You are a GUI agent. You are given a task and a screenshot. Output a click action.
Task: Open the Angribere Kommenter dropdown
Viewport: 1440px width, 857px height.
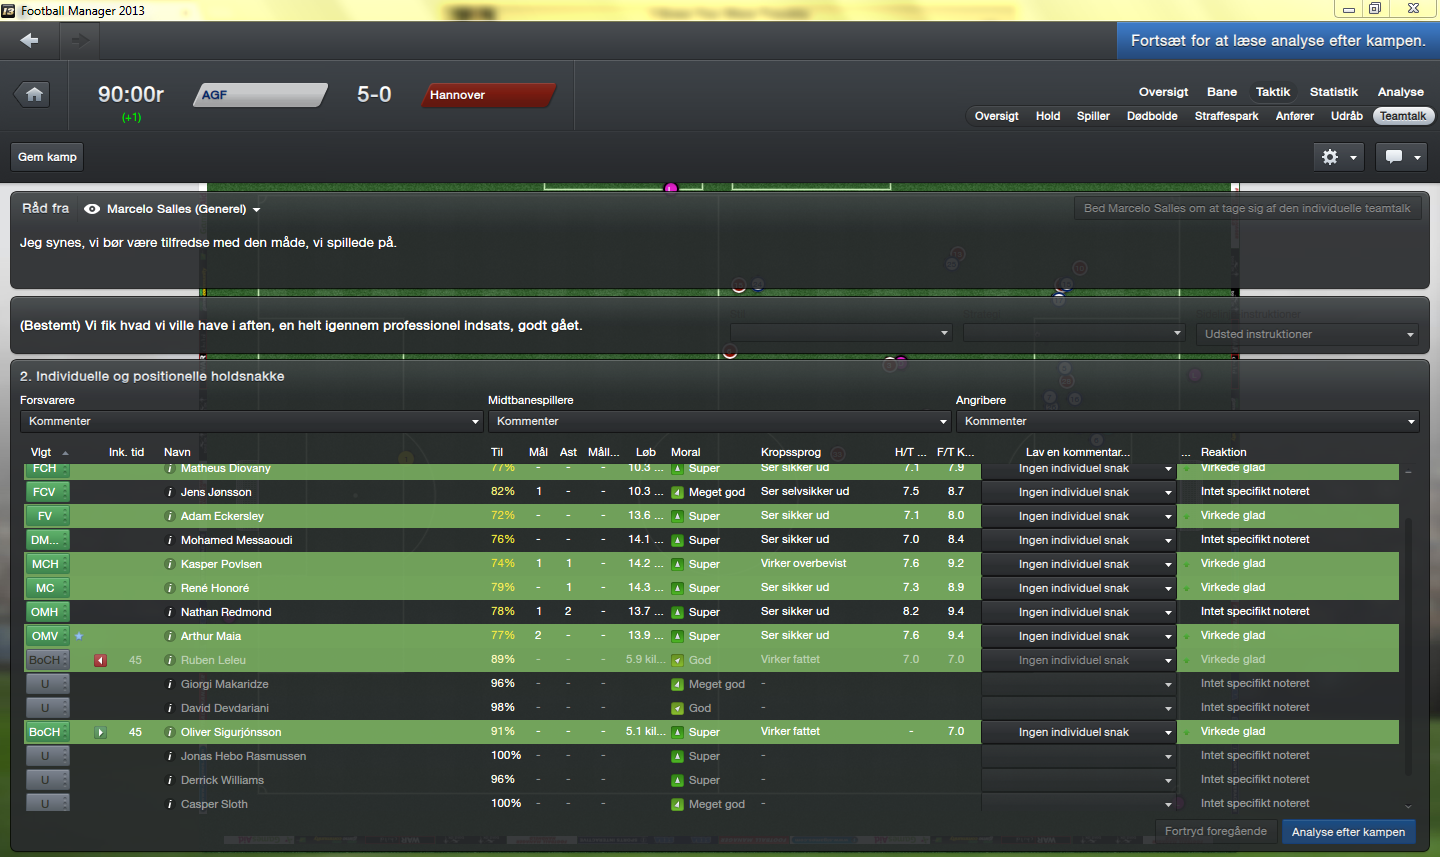coord(1187,421)
